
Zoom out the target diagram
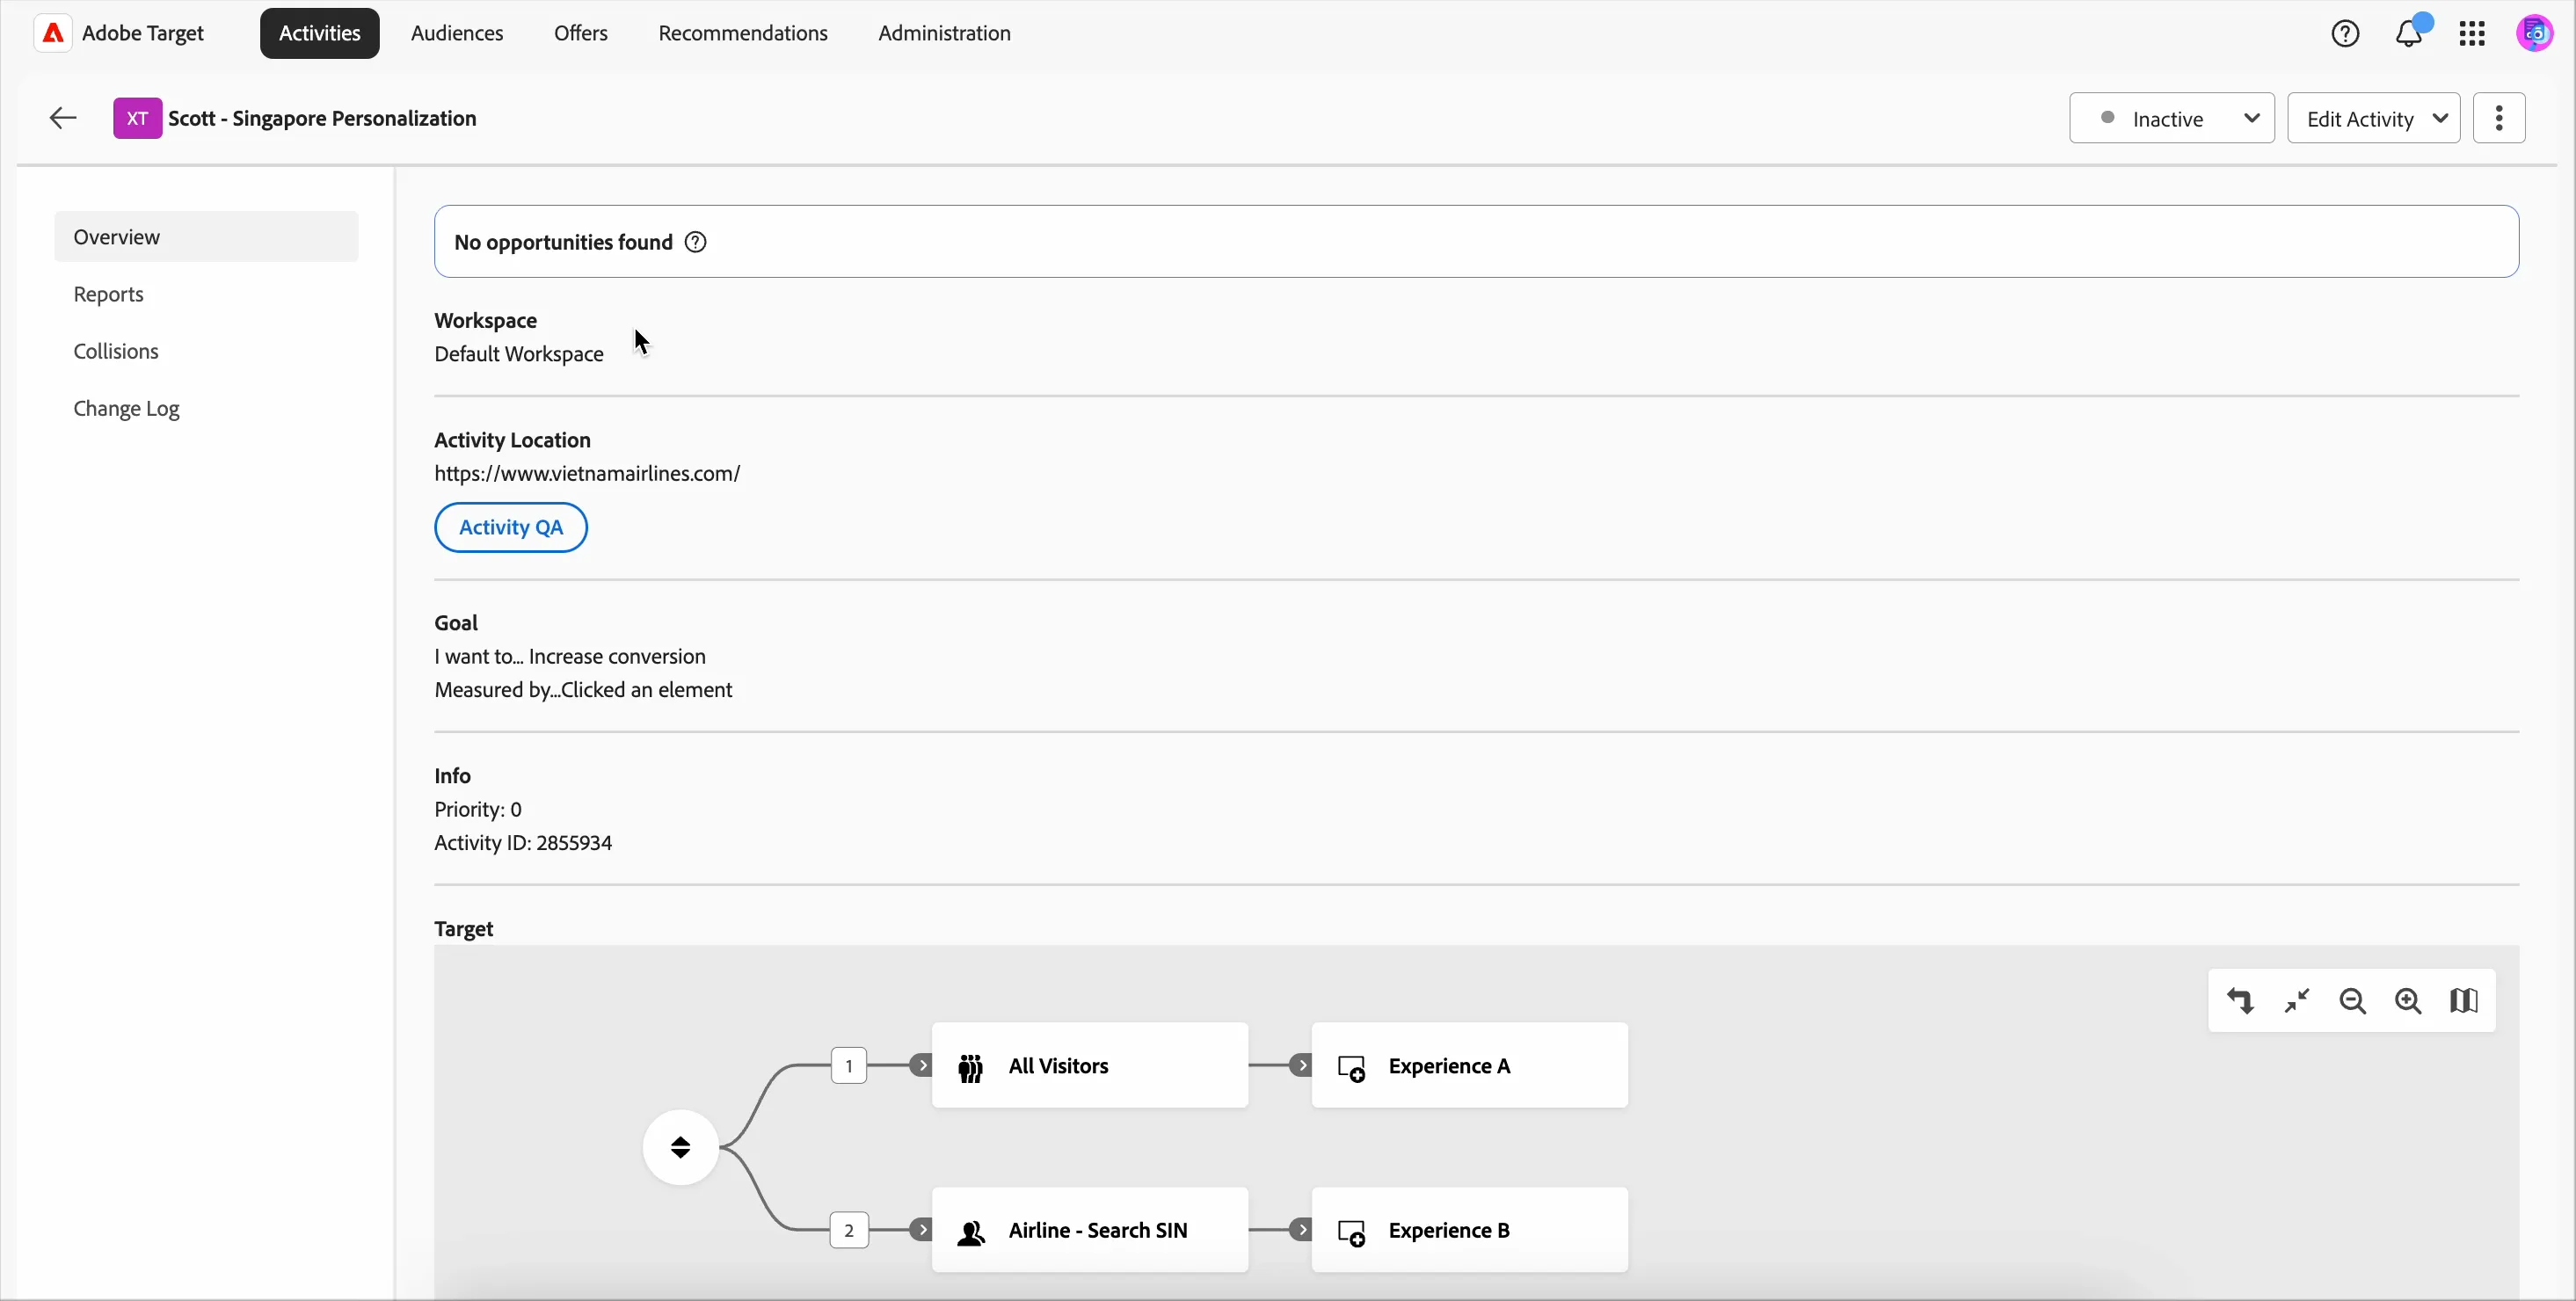coord(2353,1001)
